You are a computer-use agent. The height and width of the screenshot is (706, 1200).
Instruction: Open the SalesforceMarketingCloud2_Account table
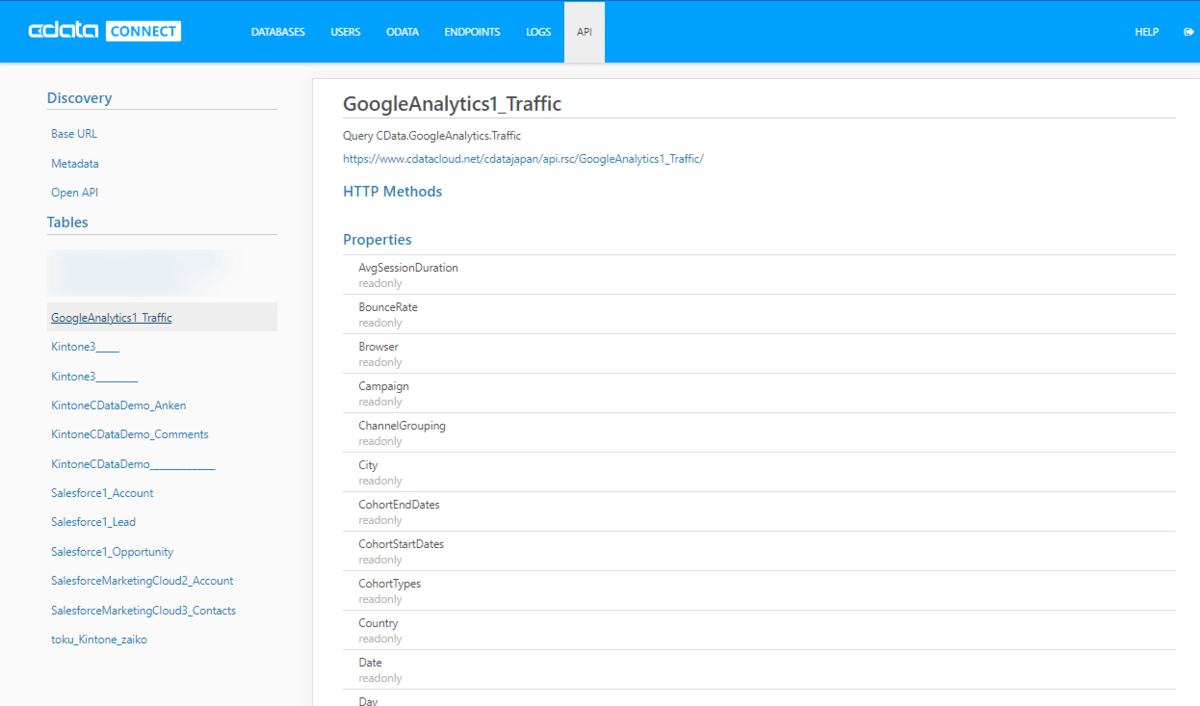tap(142, 581)
